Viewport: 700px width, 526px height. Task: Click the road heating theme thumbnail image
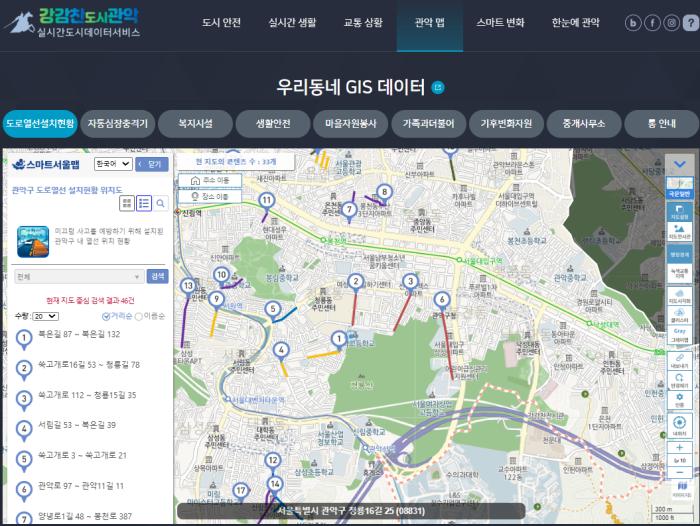point(33,242)
